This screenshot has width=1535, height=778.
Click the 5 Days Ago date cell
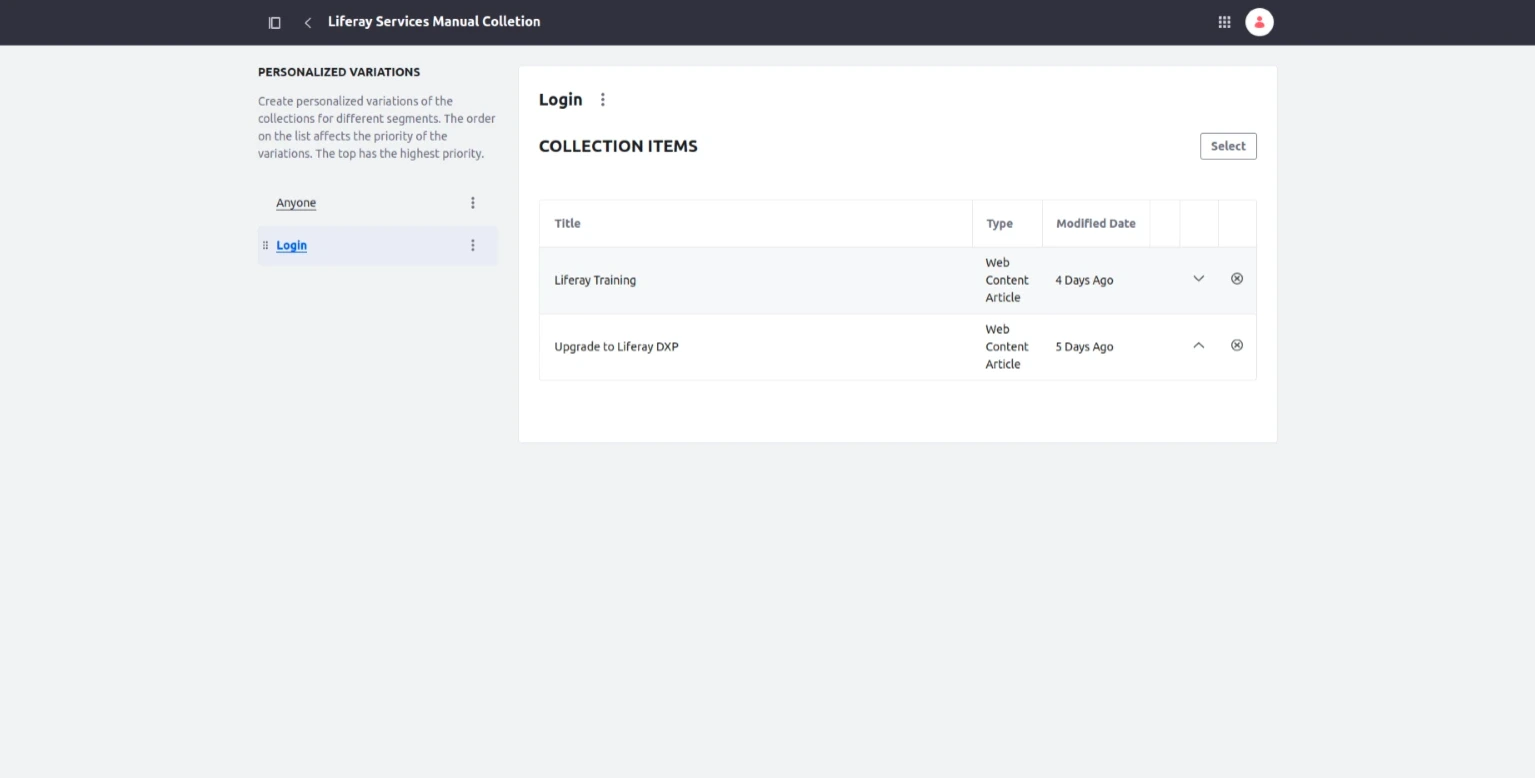pyautogui.click(x=1084, y=347)
